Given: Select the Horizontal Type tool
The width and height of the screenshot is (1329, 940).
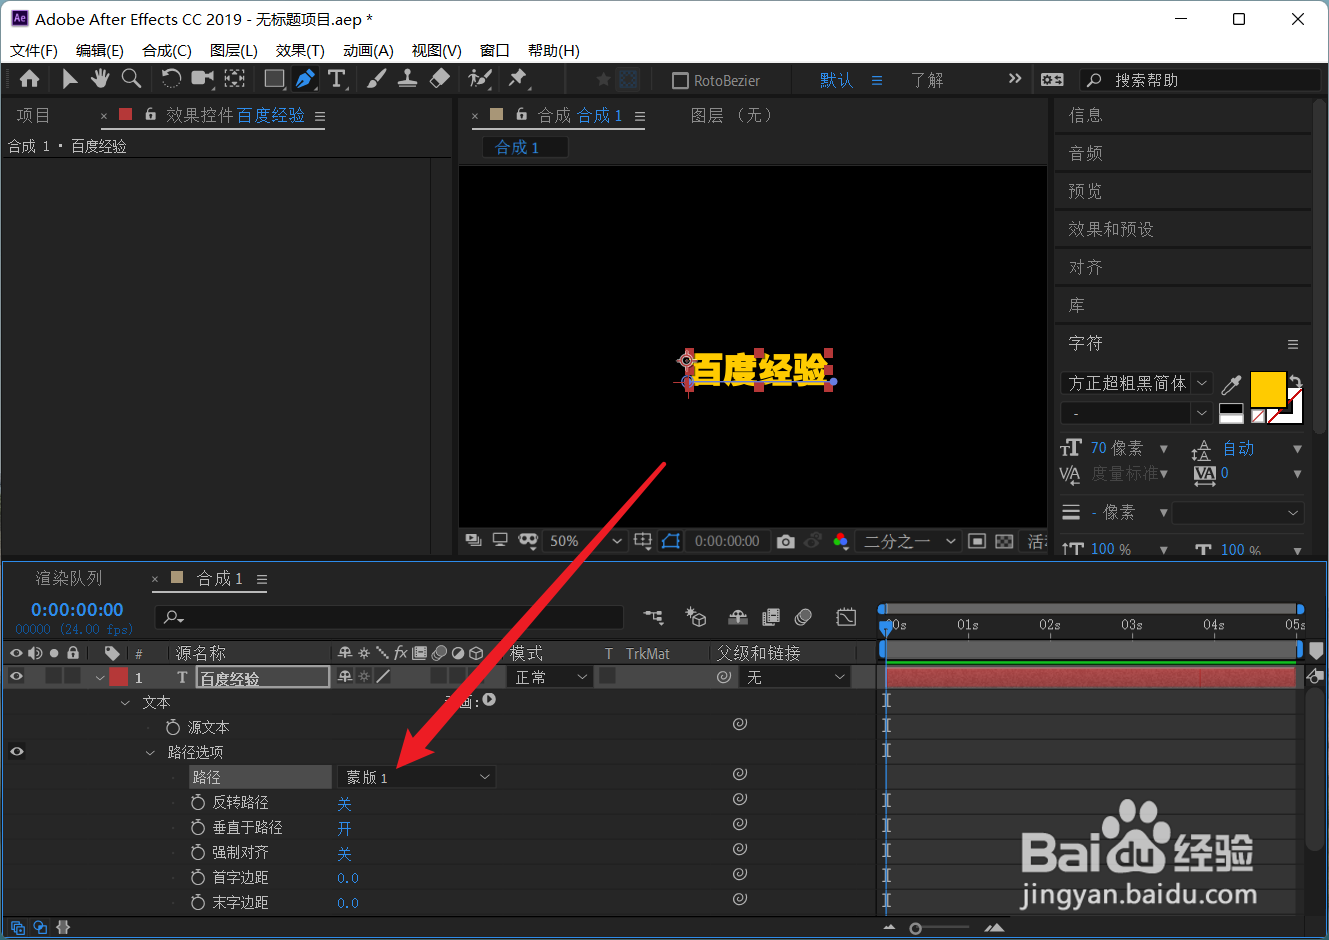Looking at the screenshot, I should point(337,79).
